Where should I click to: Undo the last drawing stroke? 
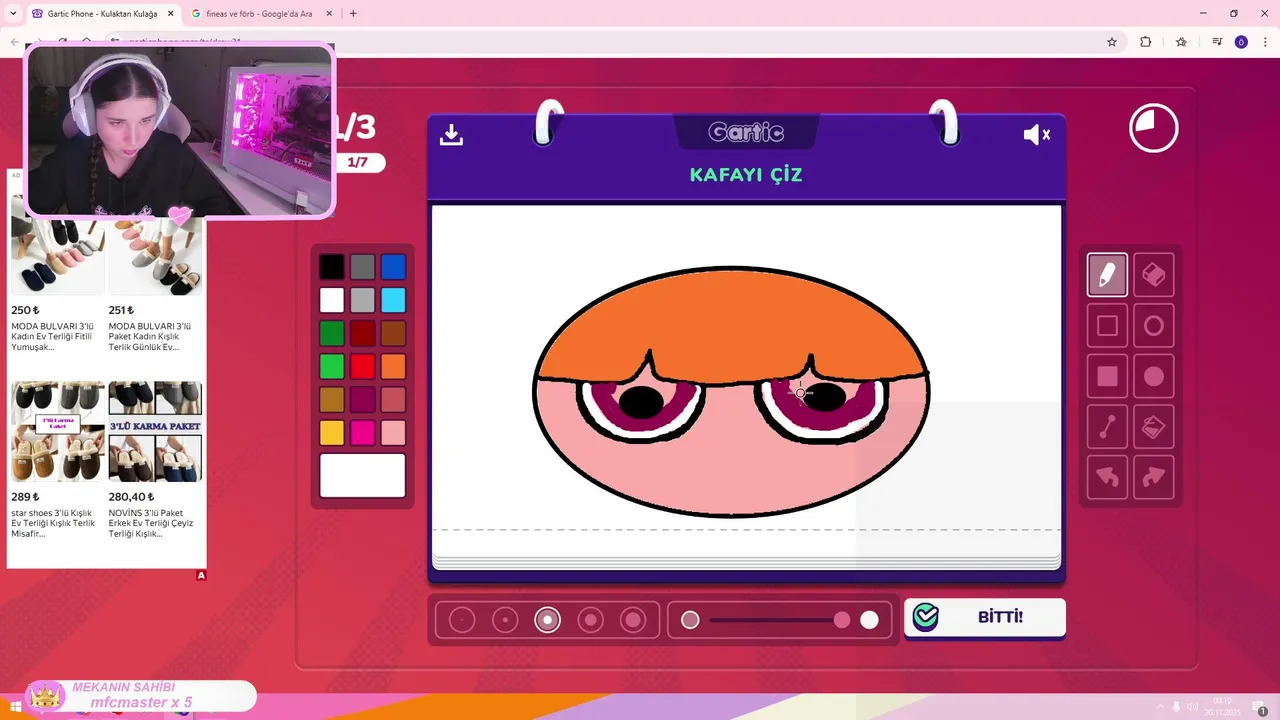1107,478
